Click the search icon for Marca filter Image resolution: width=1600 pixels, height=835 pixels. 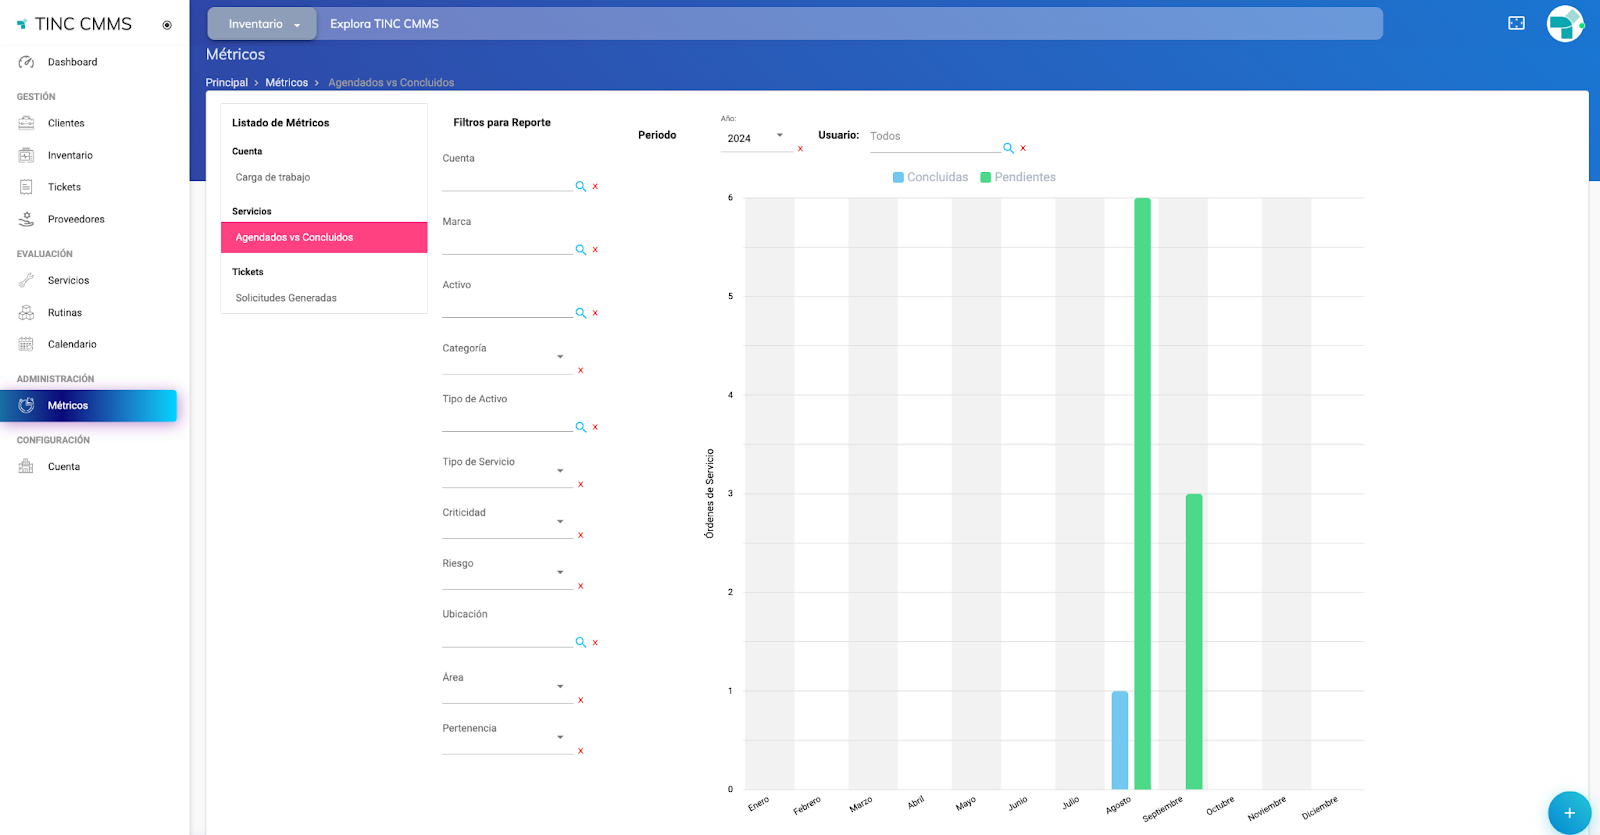(580, 250)
